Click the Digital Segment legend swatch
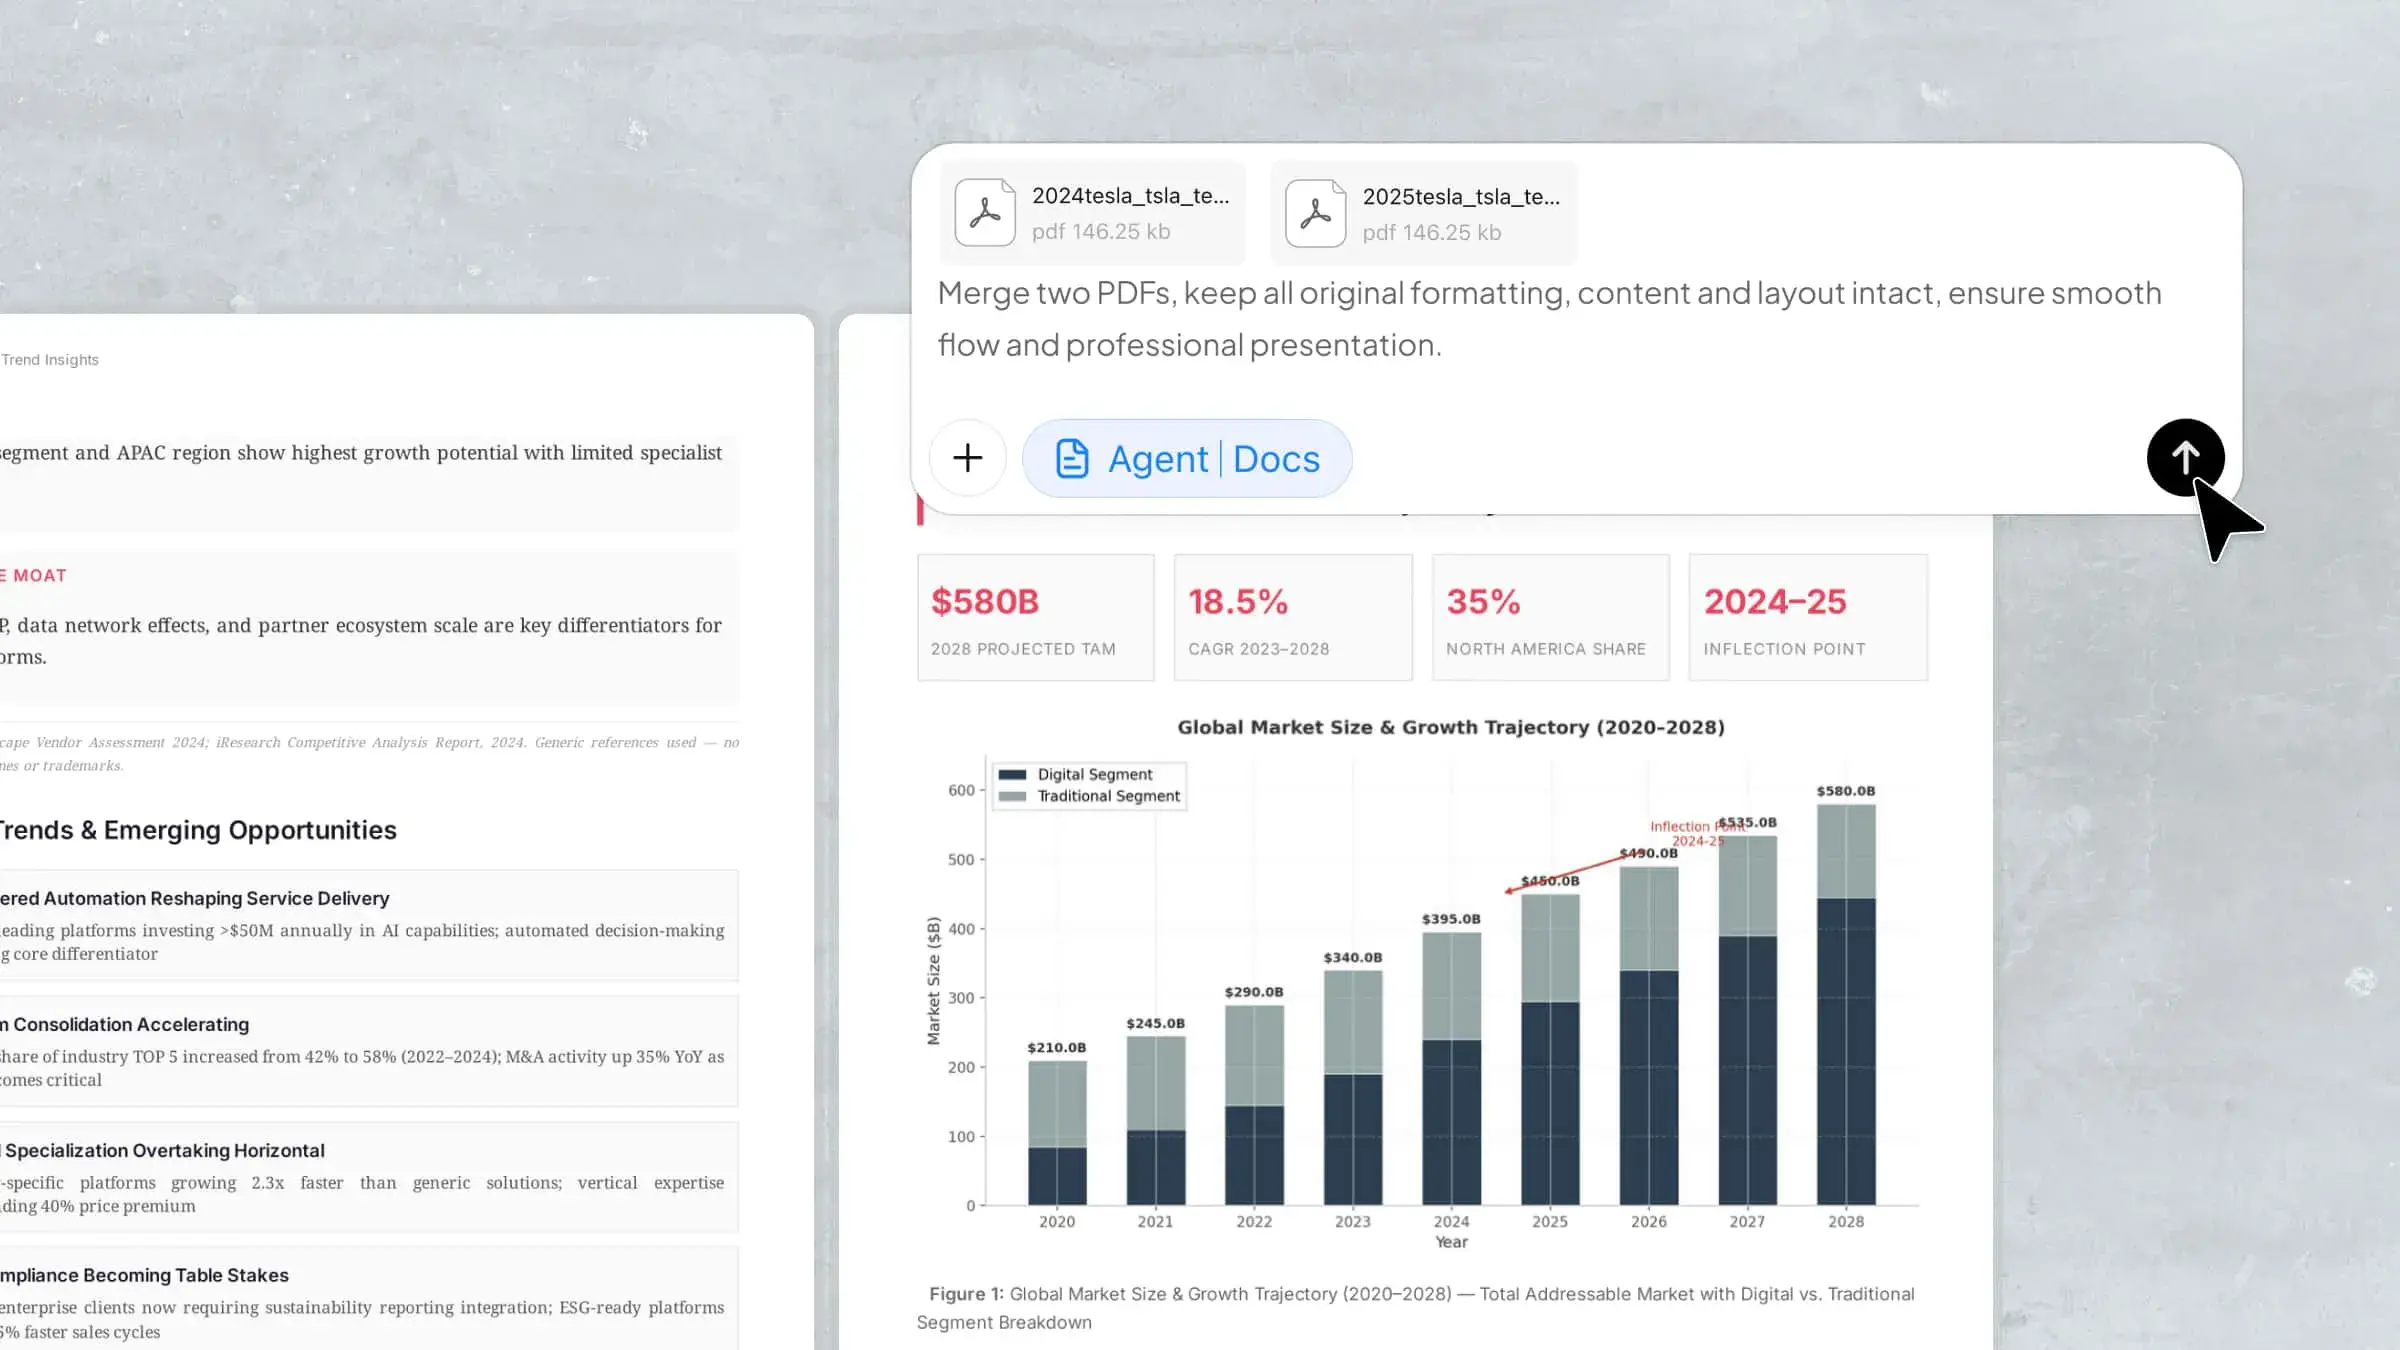Viewport: 2400px width, 1350px height. [x=1012, y=774]
